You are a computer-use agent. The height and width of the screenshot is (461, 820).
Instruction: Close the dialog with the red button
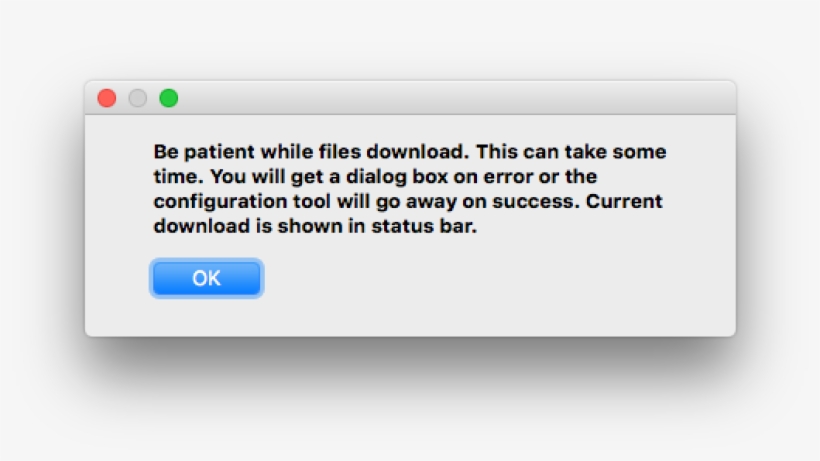tap(106, 98)
